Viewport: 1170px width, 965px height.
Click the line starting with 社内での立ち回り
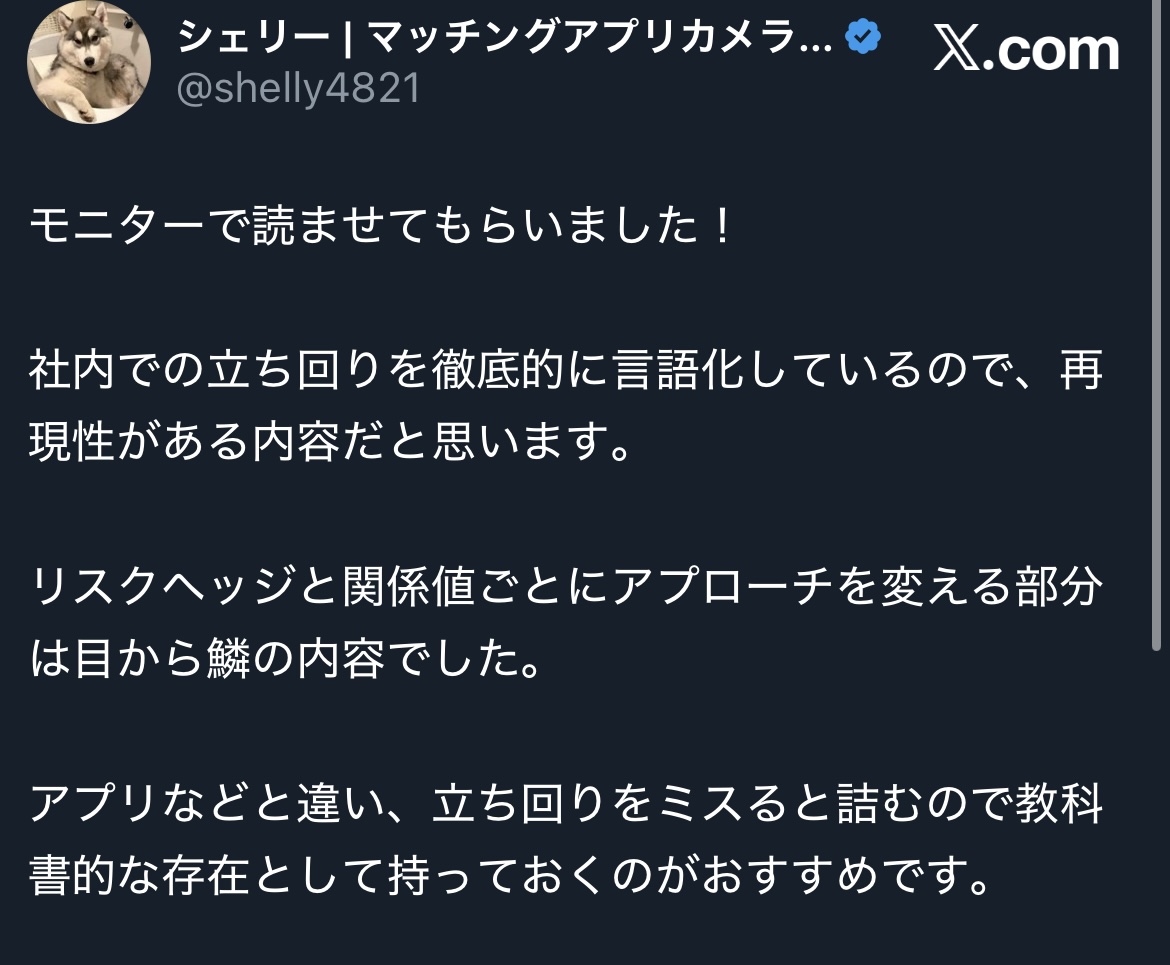566,369
